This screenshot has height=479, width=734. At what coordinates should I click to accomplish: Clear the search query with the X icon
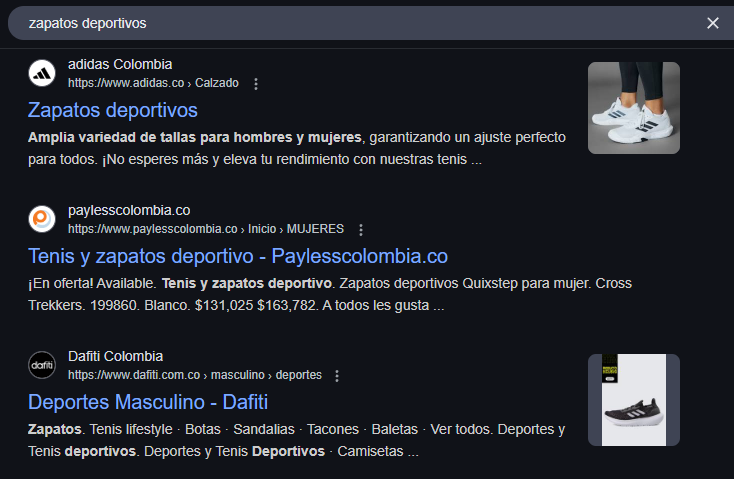click(713, 23)
